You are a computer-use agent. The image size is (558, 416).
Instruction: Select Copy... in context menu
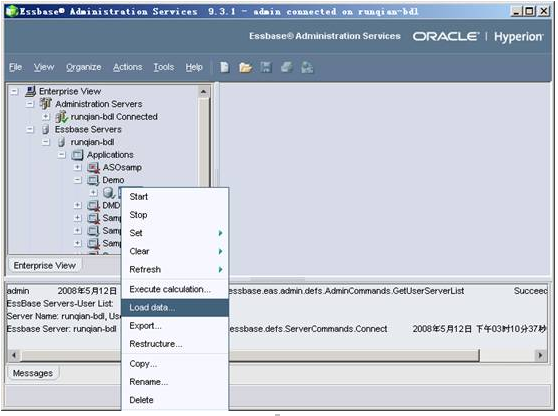(x=175, y=364)
